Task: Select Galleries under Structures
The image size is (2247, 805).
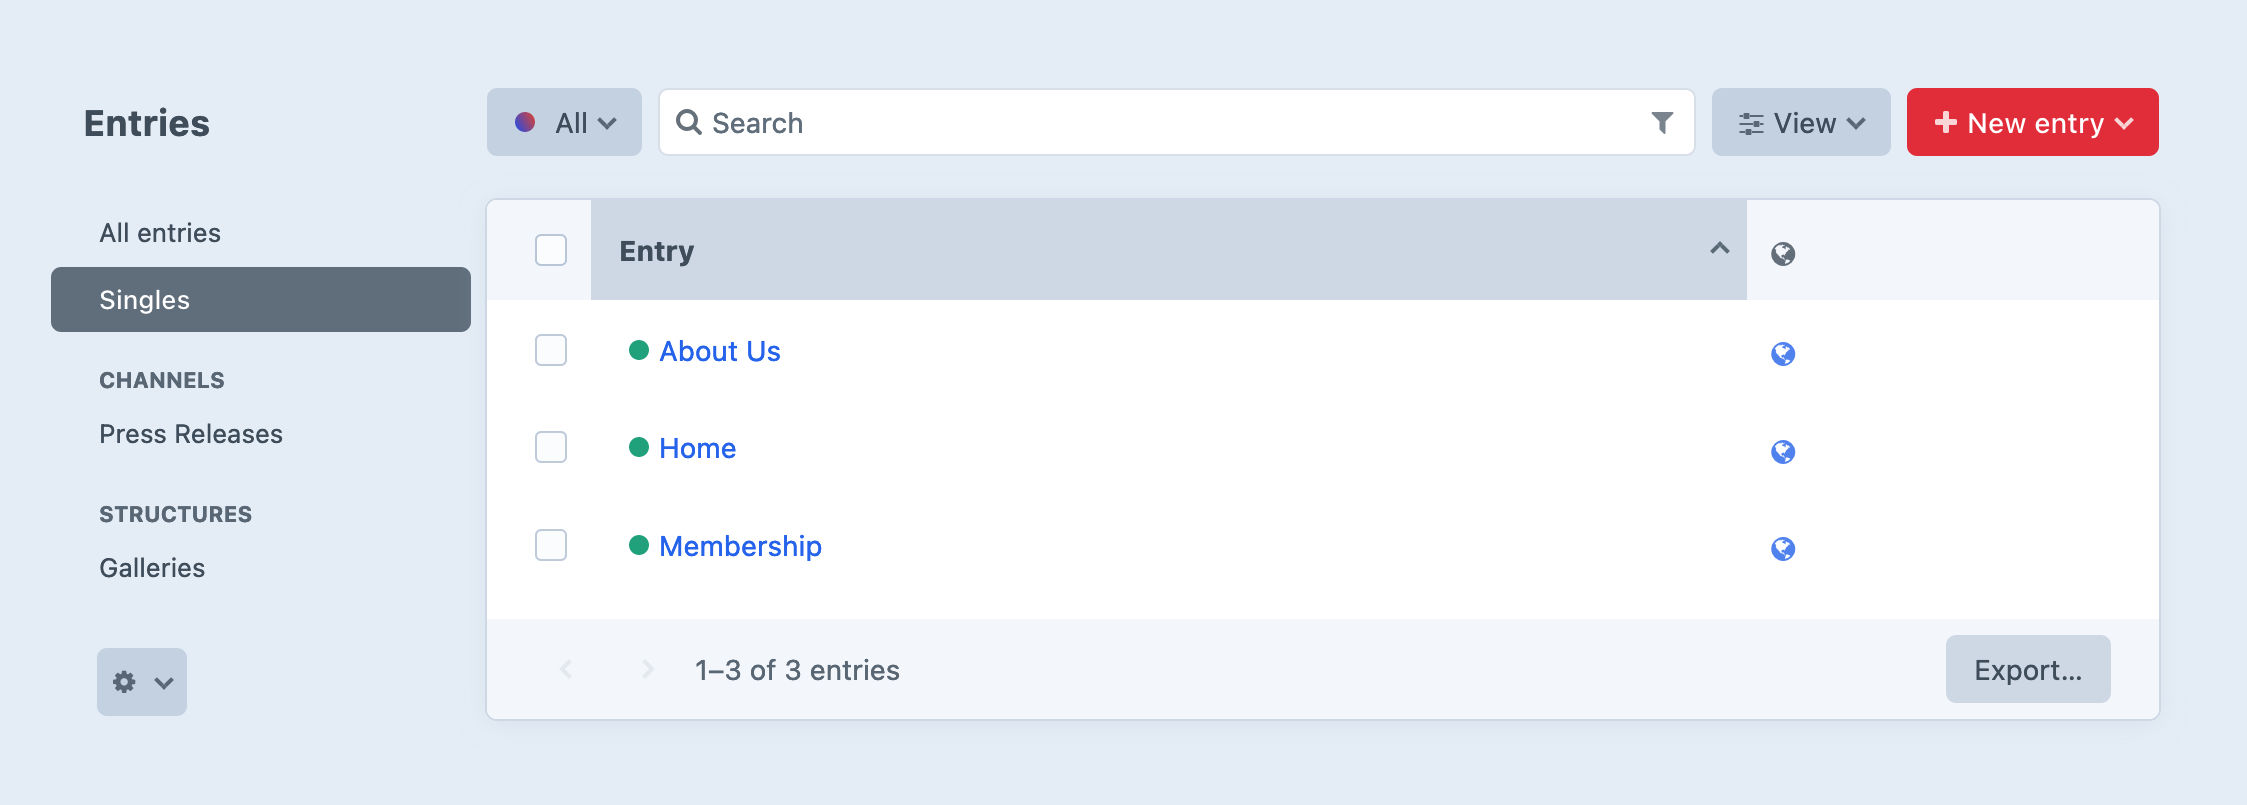Action: (x=151, y=567)
